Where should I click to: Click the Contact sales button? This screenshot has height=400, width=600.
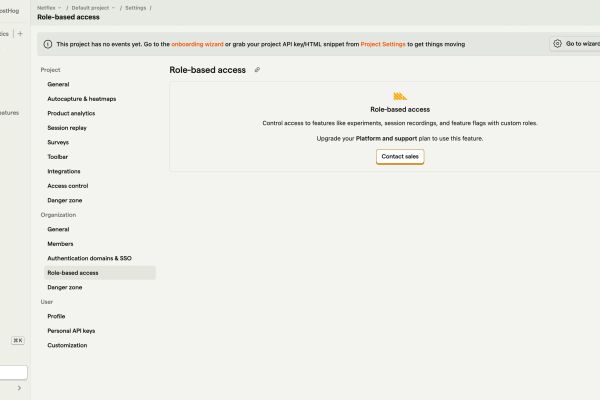[400, 157]
